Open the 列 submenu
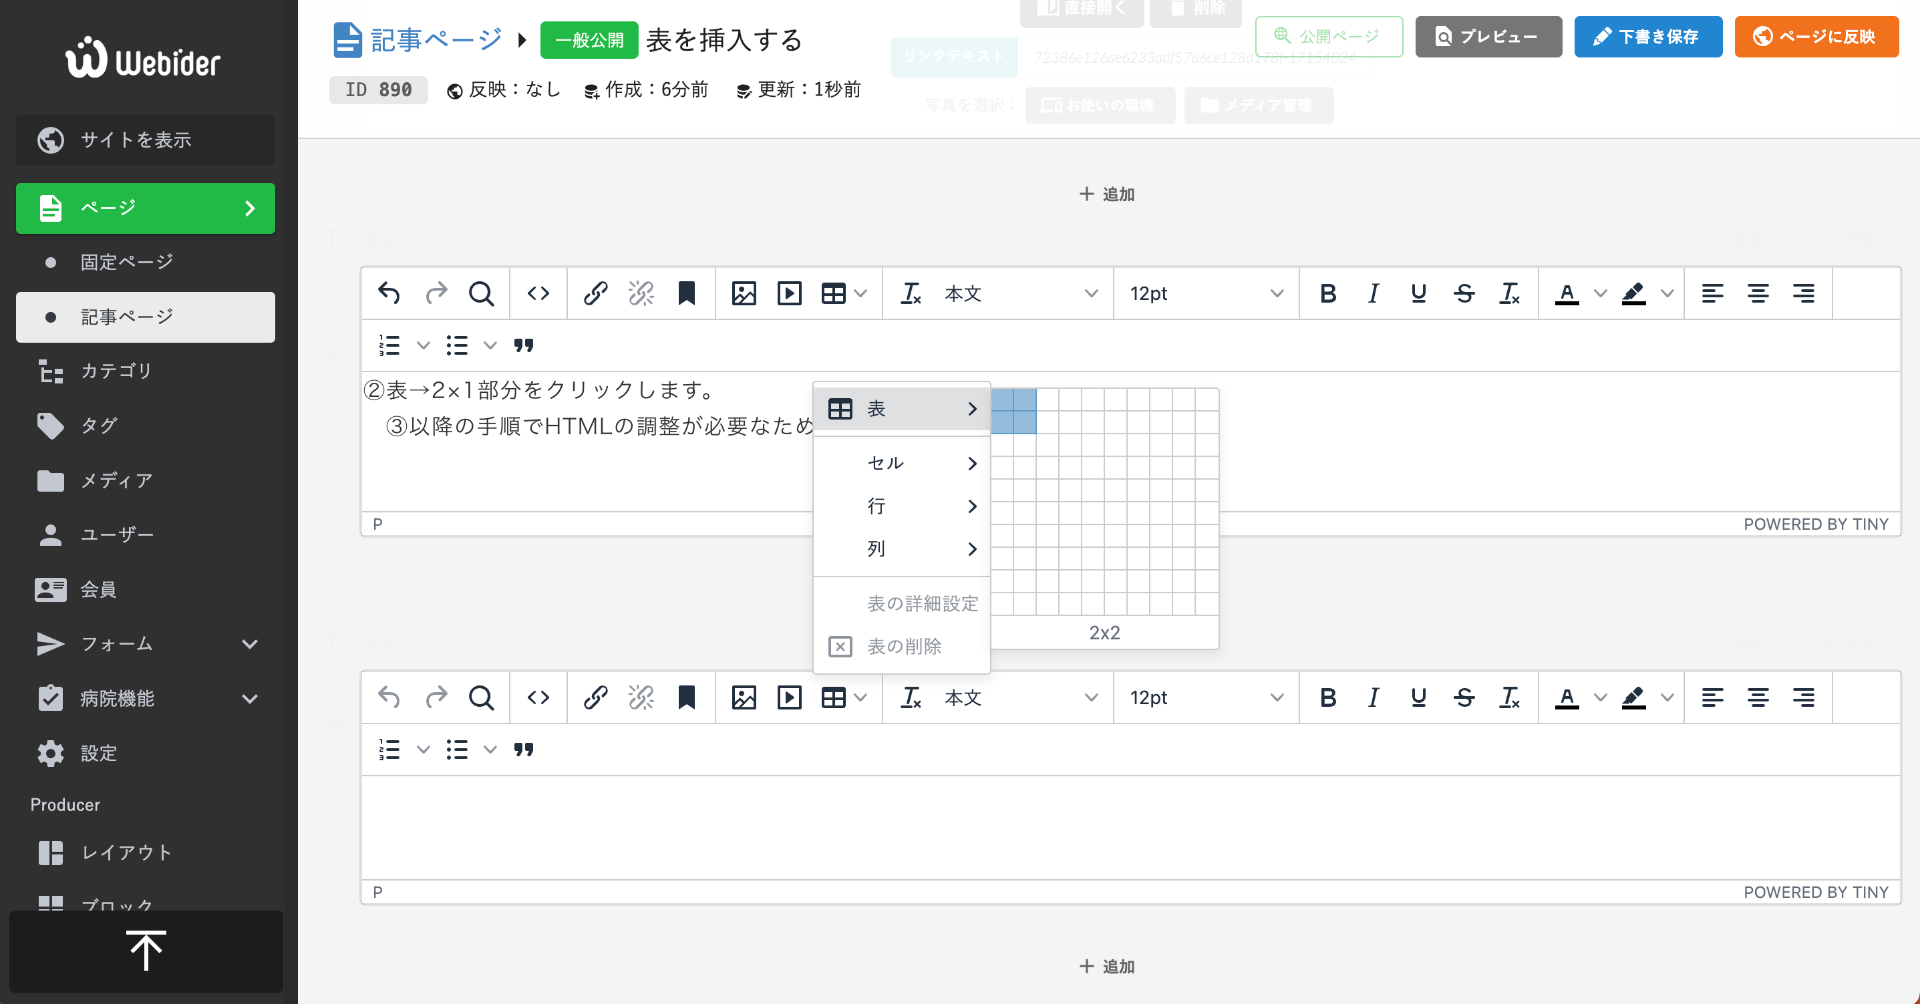The width and height of the screenshot is (1920, 1004). [x=902, y=549]
